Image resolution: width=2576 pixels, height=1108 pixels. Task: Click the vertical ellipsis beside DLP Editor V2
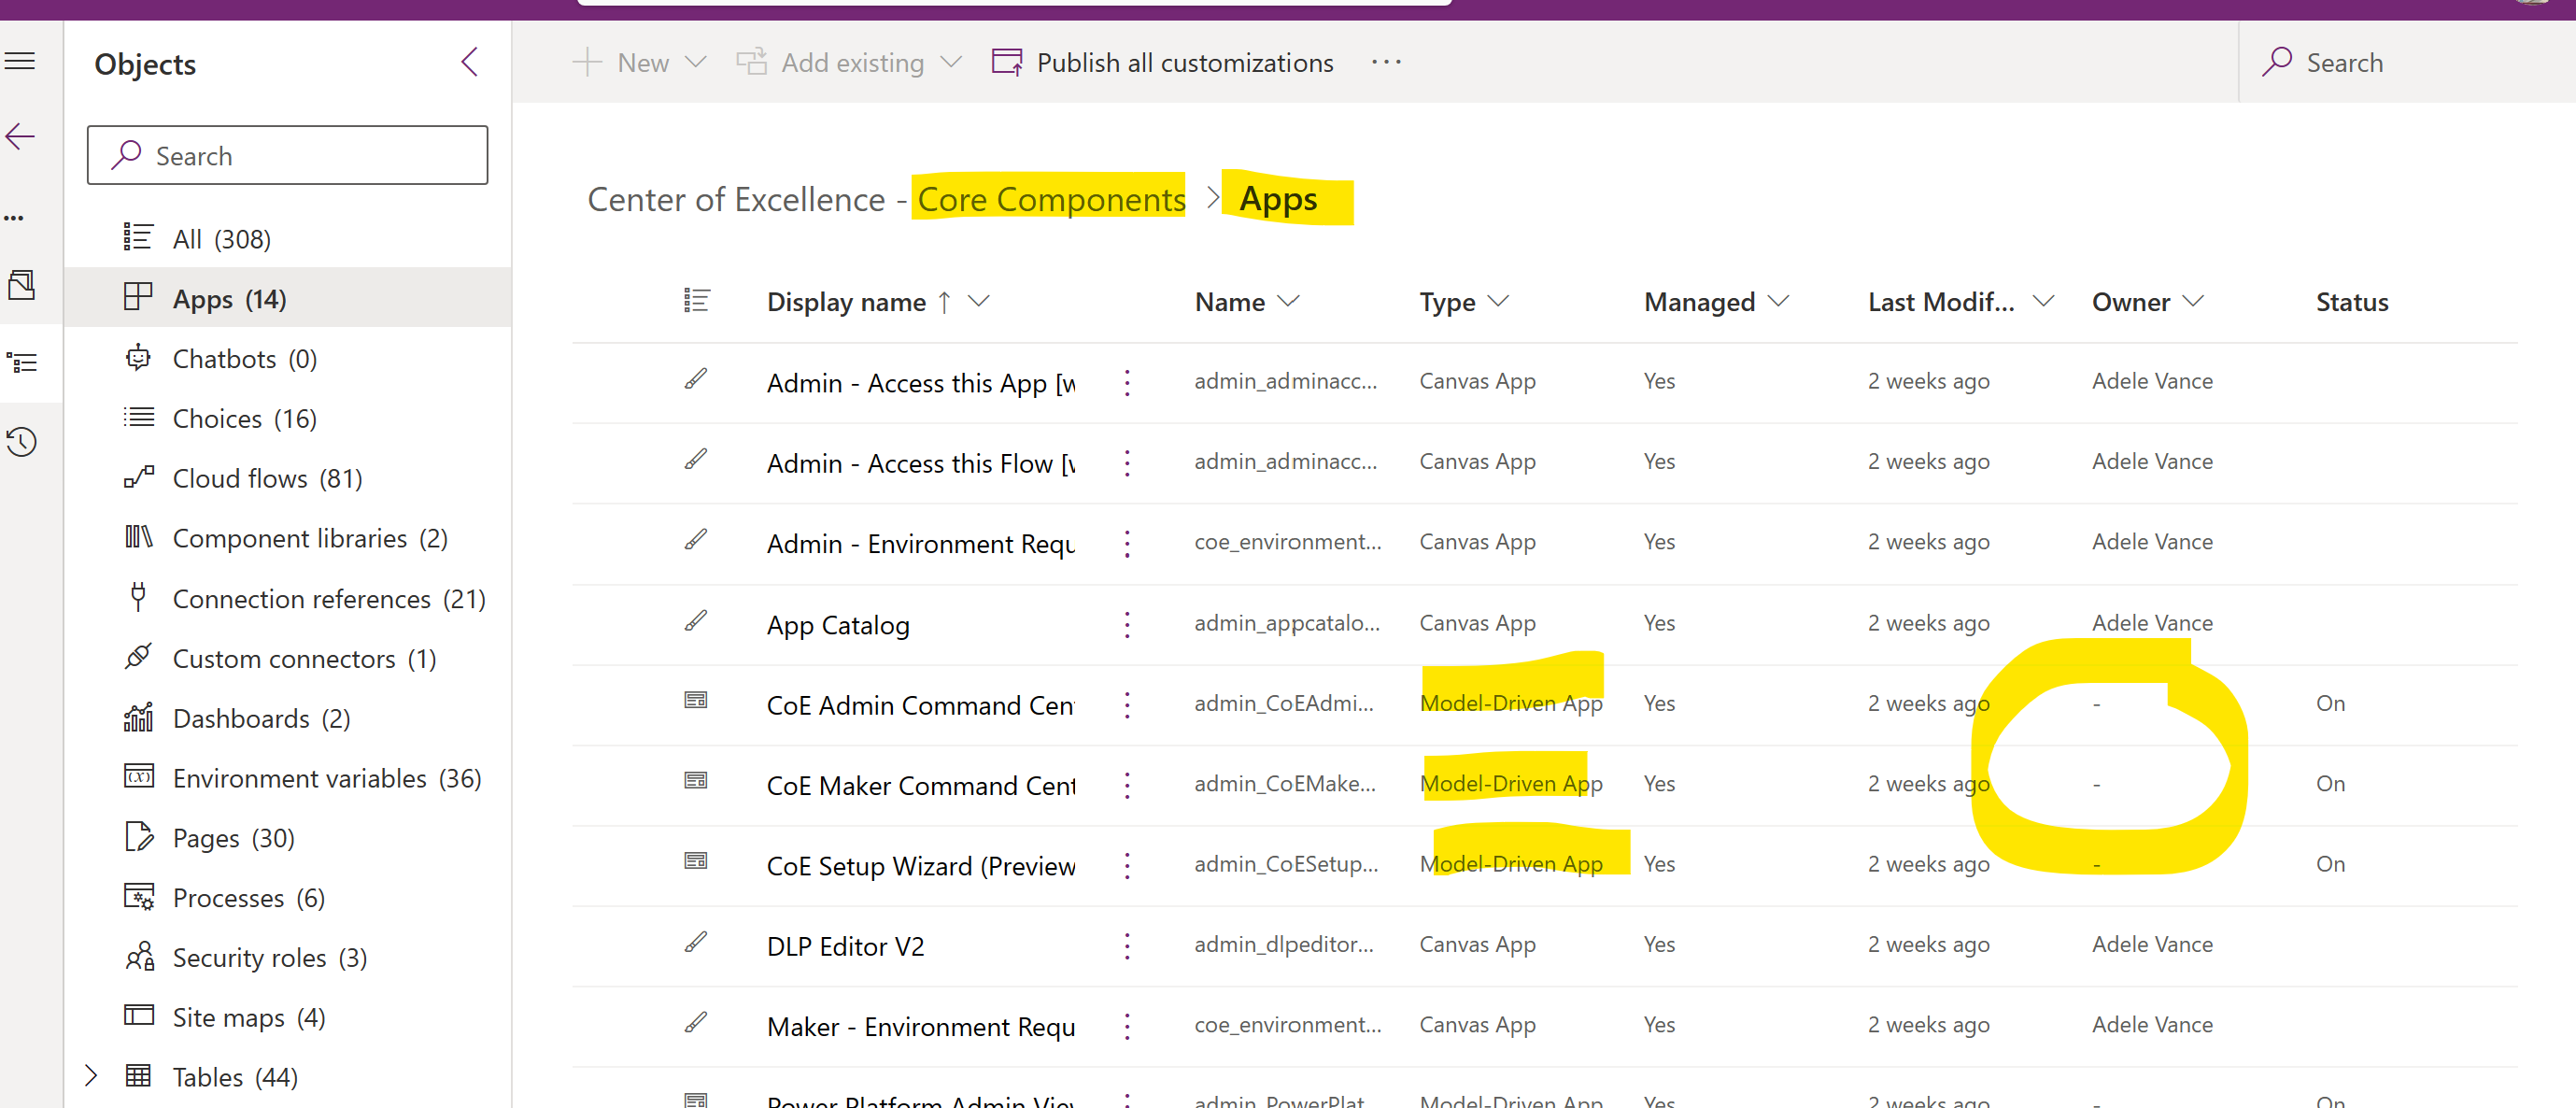click(x=1127, y=945)
